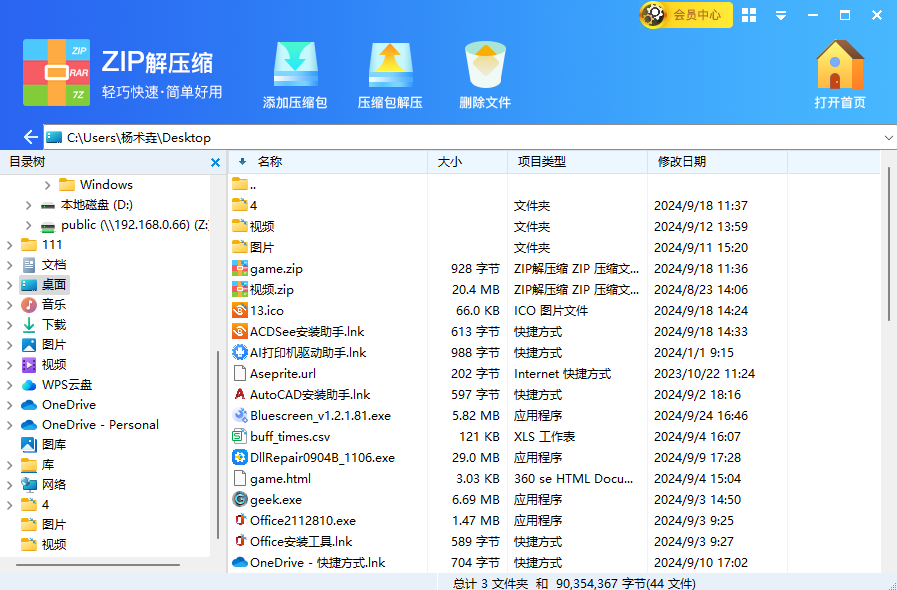Open the four-squares grid icon in title bar

click(749, 15)
